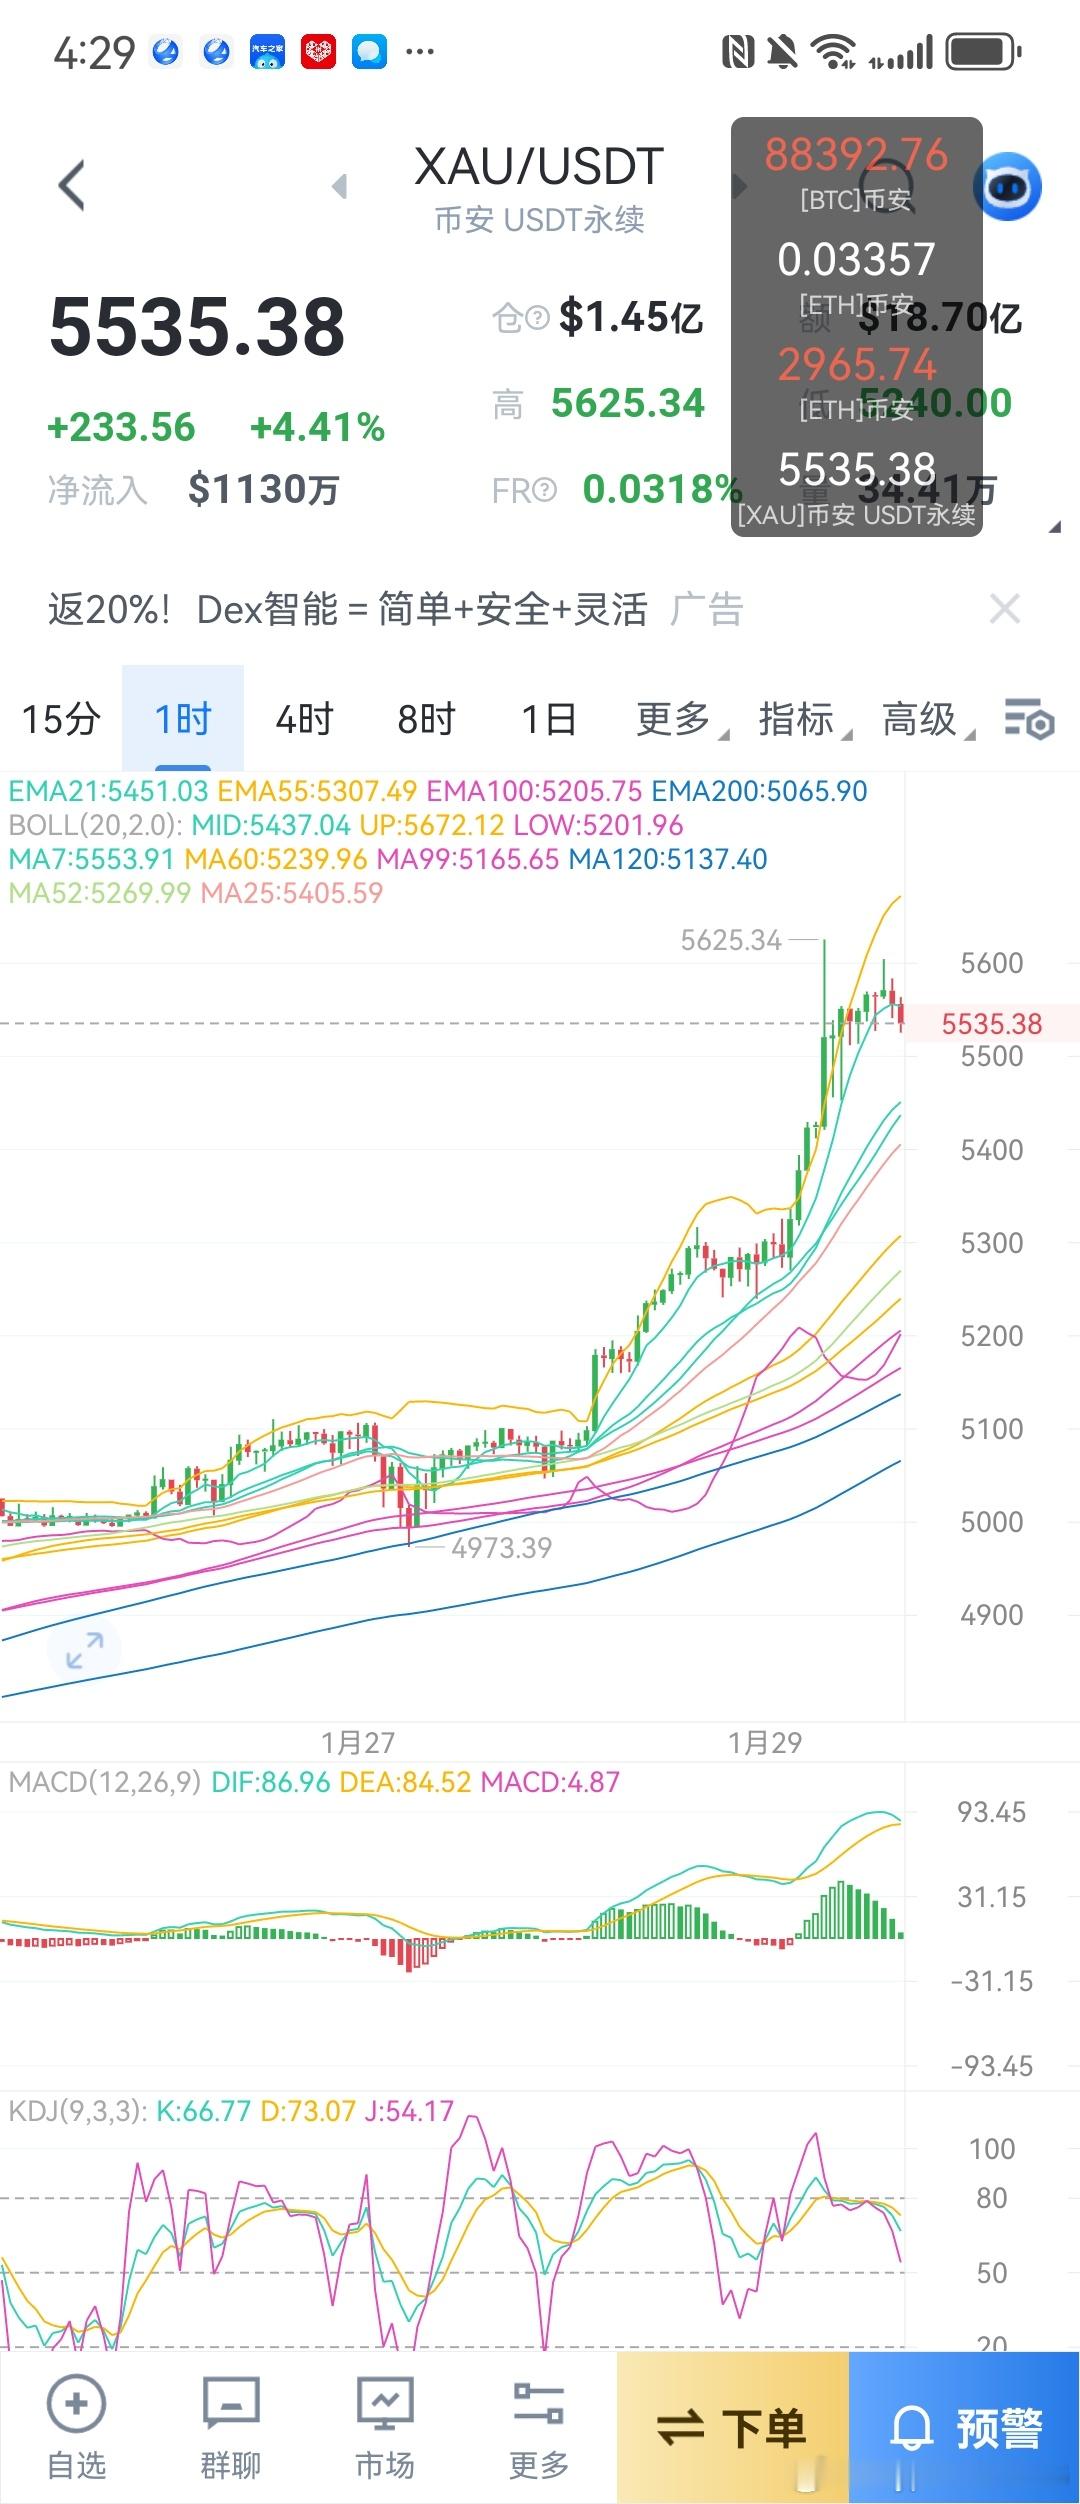This screenshot has height=2504, width=1080.
Task: Tap the EMA21:5451.03 indicator label
Action: pos(108,791)
